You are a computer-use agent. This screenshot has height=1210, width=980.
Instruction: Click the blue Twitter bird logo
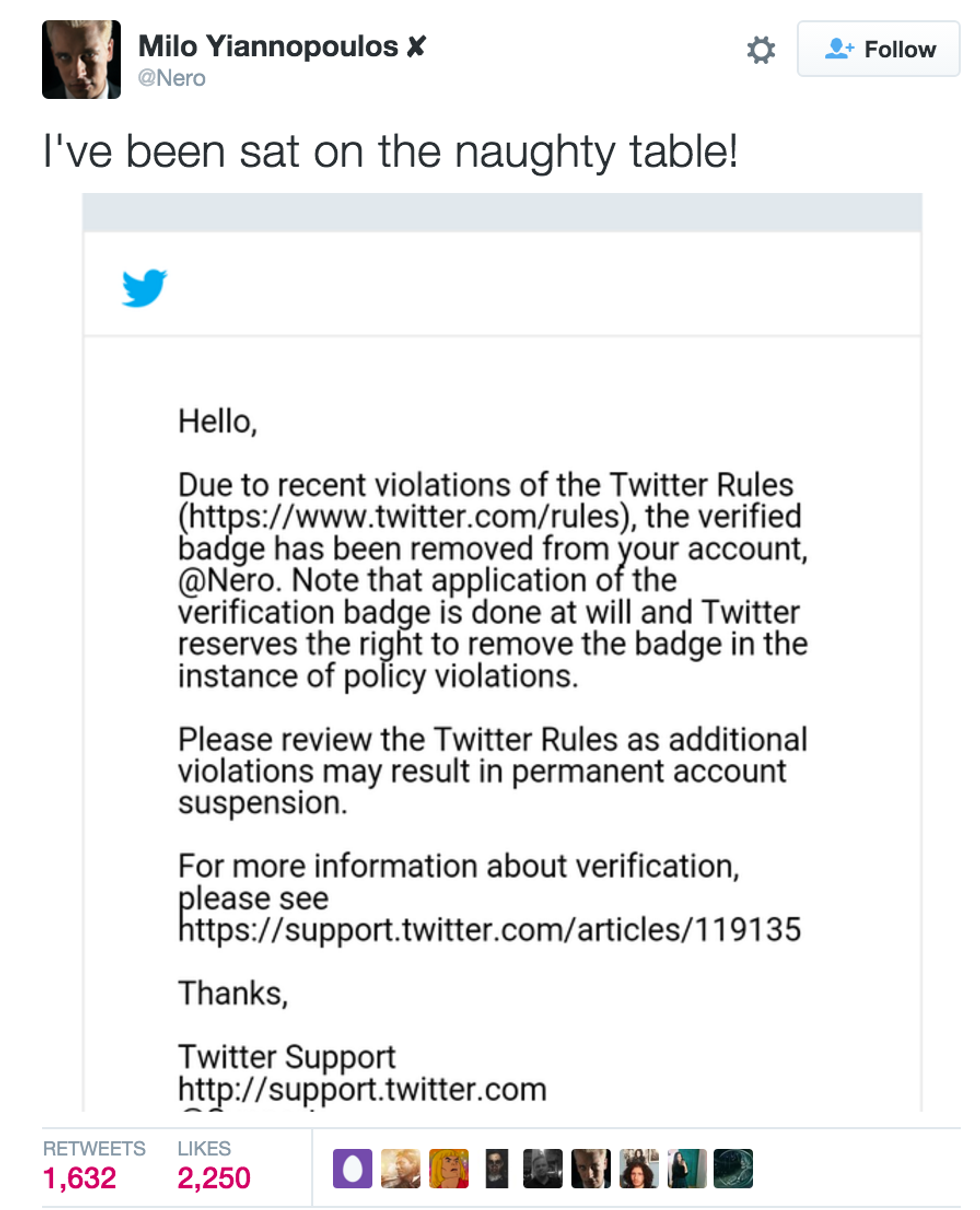144,289
